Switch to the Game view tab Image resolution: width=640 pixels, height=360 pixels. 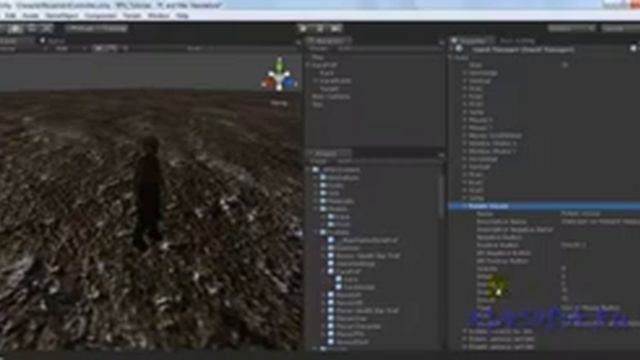click(x=53, y=41)
